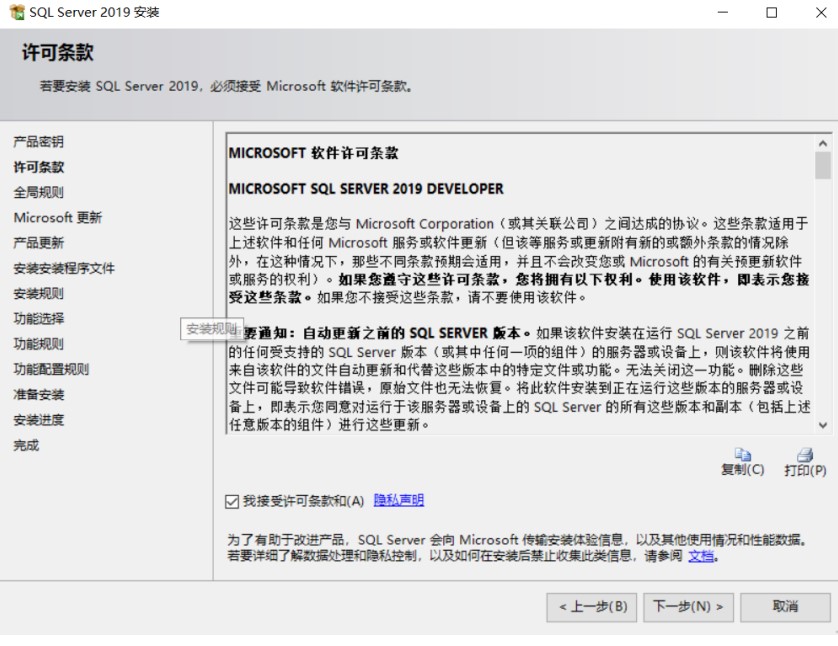
Task: Select 准备安装 step in sidebar
Action: tap(38, 395)
